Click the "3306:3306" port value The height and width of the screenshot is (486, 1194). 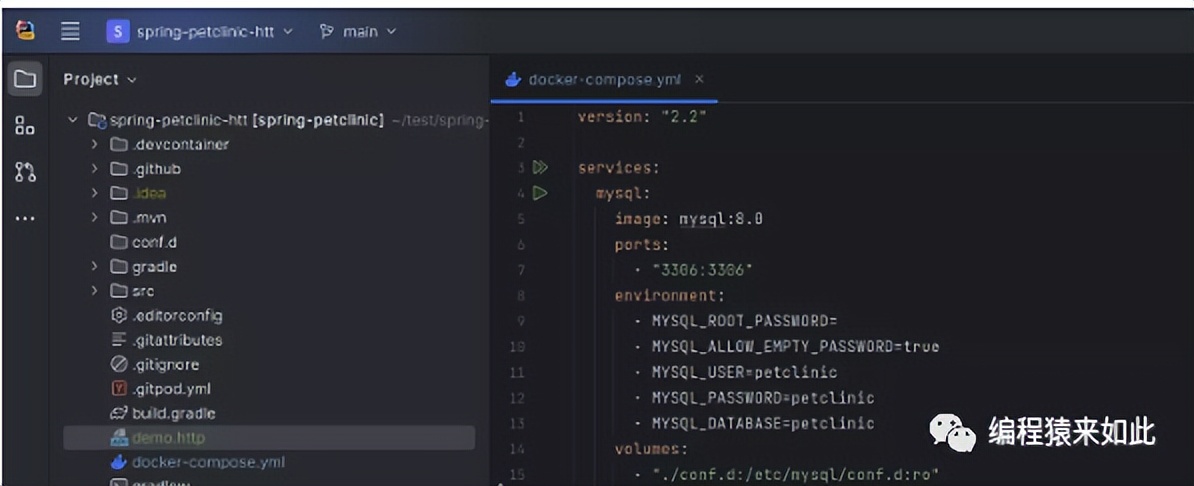[701, 270]
